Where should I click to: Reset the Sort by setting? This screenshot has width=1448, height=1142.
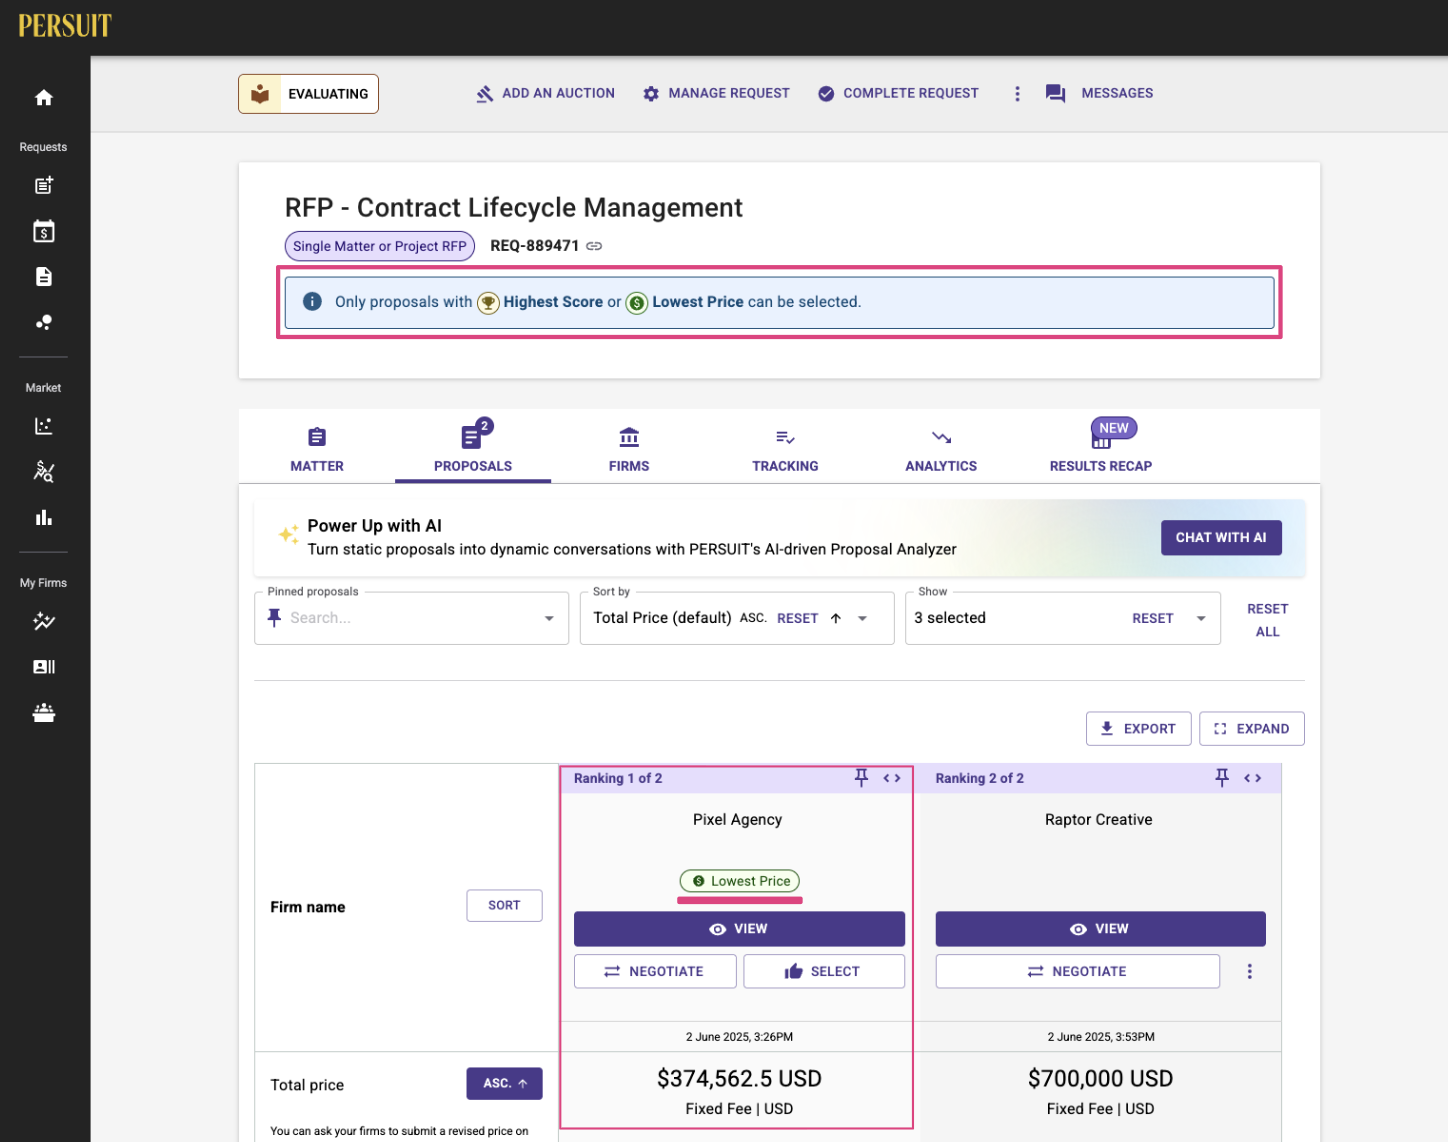pyautogui.click(x=797, y=618)
